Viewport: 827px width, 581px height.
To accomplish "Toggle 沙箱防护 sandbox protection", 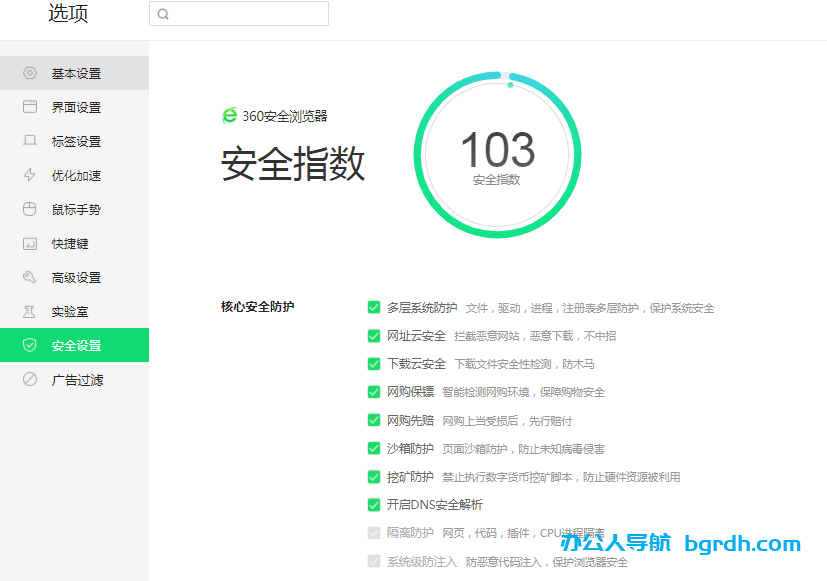I will 373,449.
